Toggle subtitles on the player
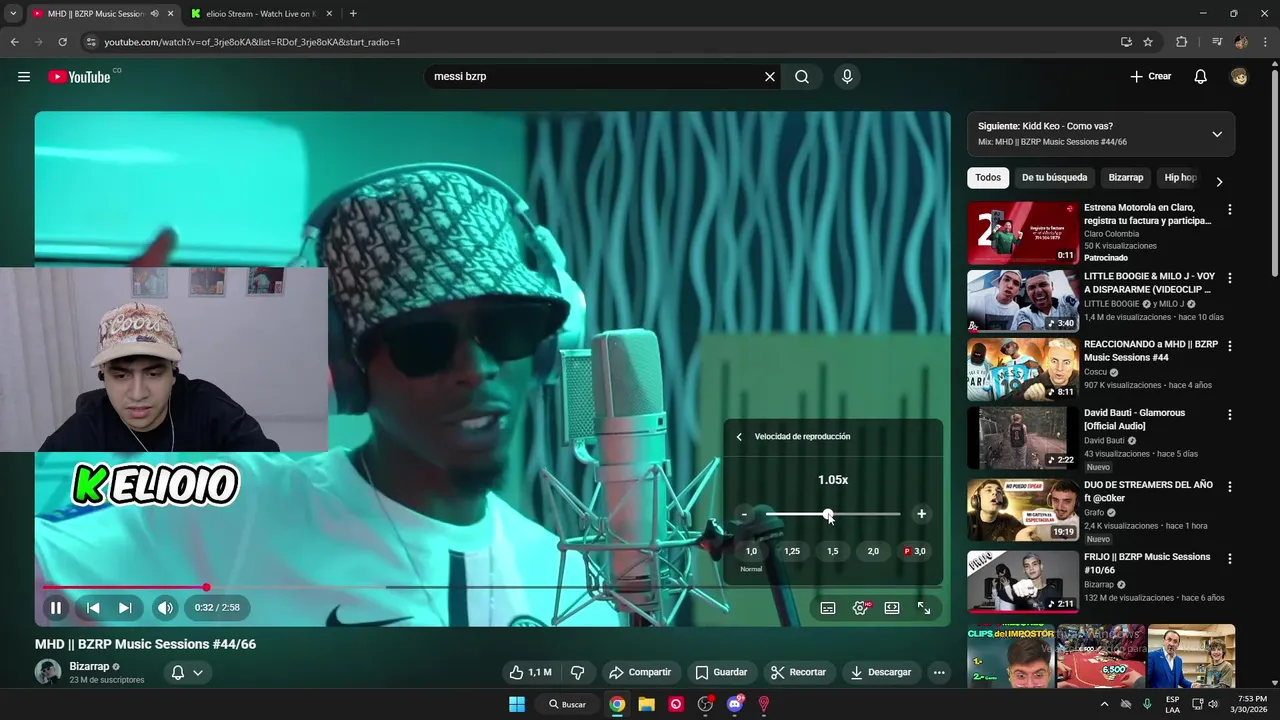1280x720 pixels. [828, 608]
